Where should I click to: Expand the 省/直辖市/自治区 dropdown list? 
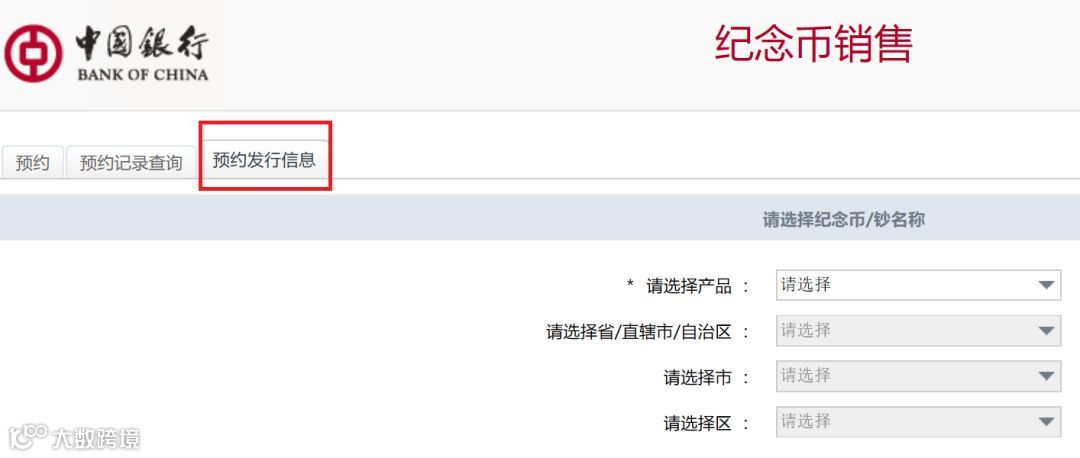tap(918, 331)
